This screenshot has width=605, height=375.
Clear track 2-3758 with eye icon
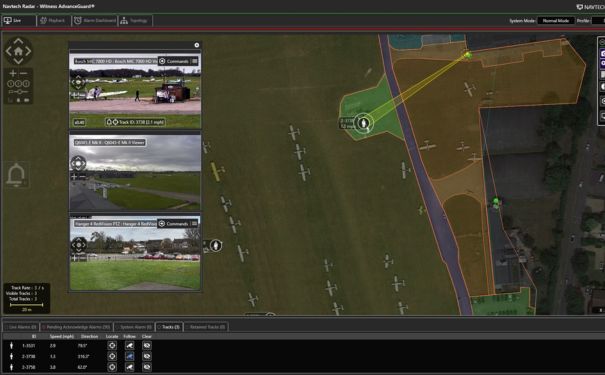click(147, 367)
